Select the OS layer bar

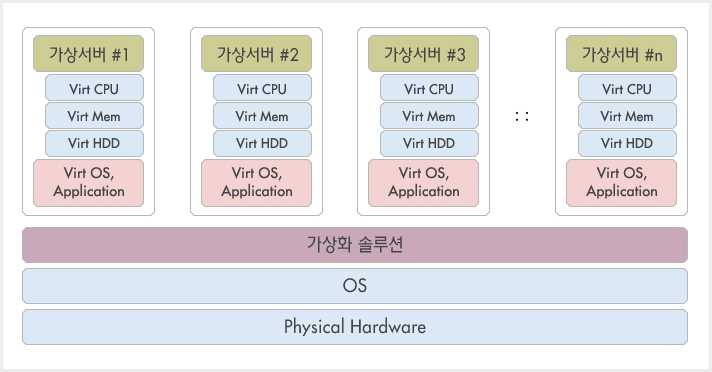click(355, 286)
